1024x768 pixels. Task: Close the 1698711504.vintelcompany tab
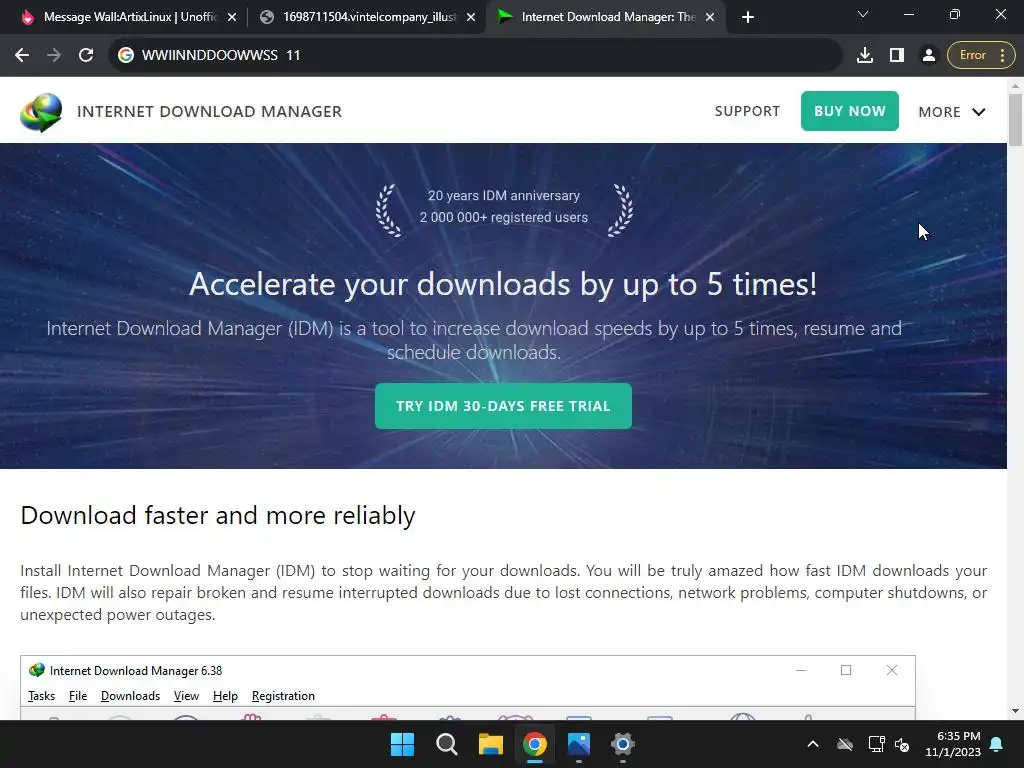[470, 17]
